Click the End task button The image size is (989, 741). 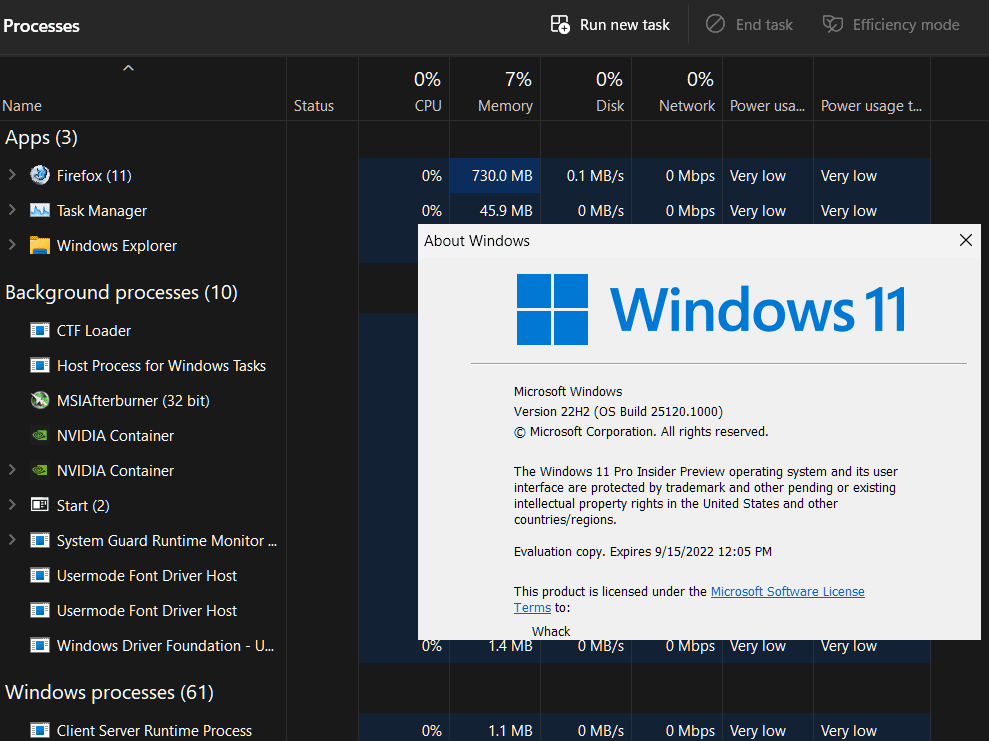tap(749, 25)
